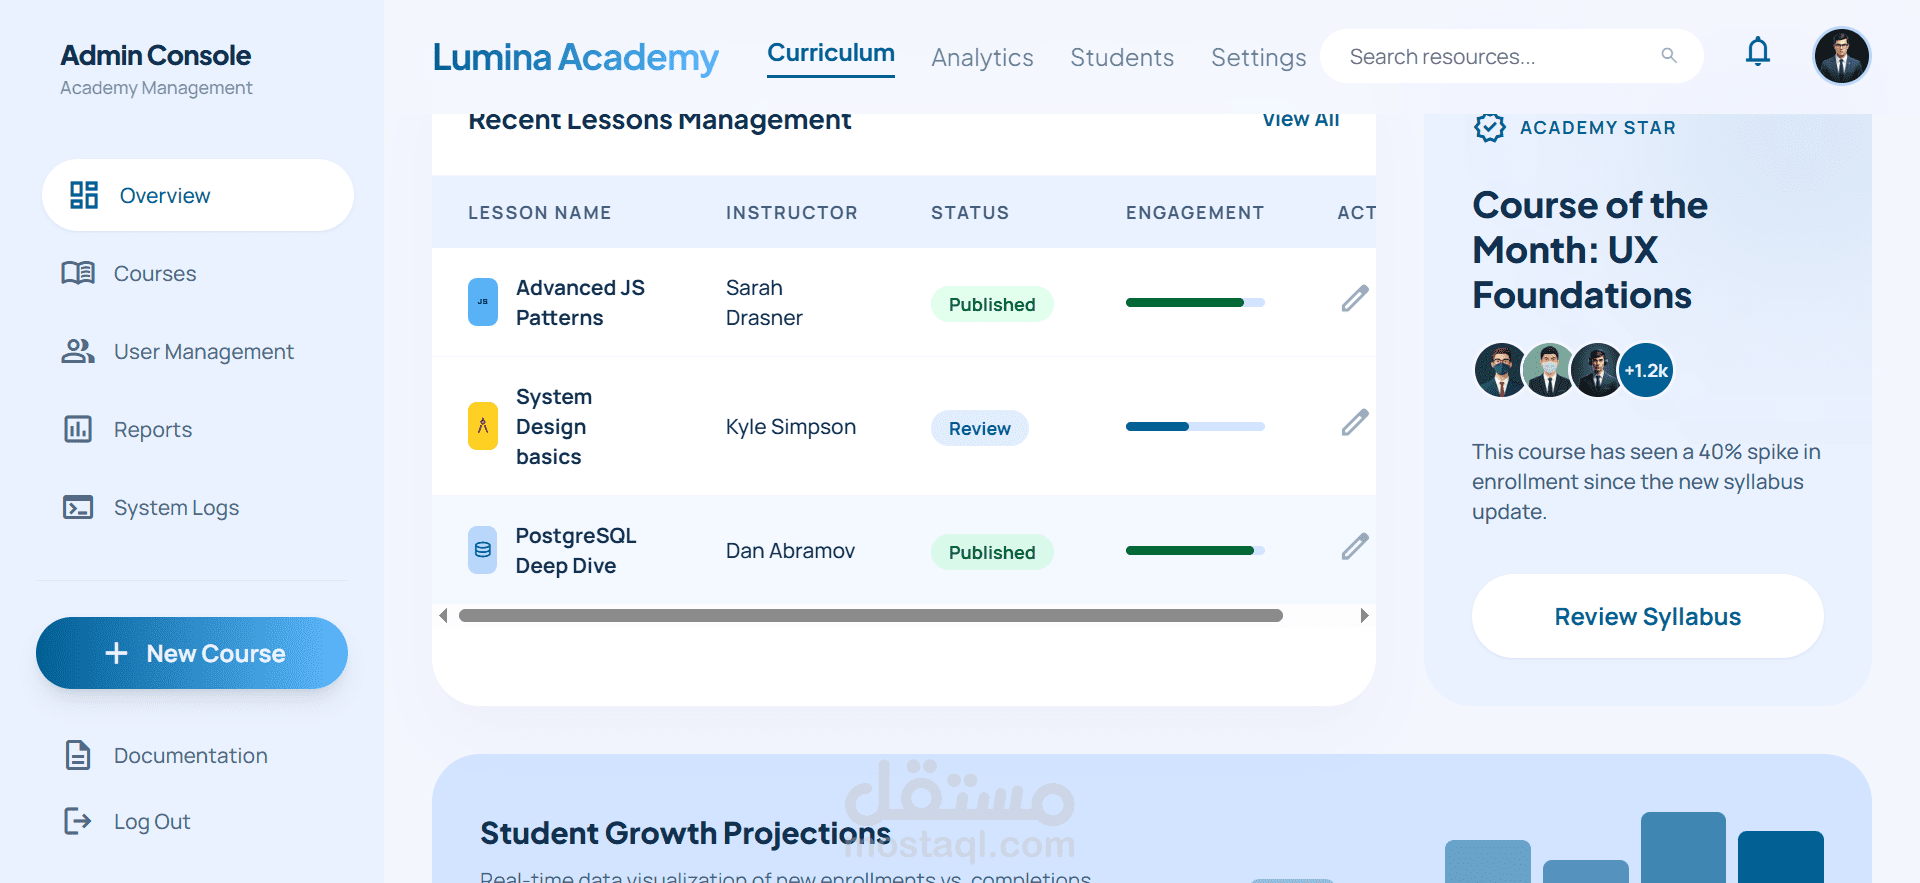This screenshot has height=883, width=1920.
Task: Click the pencil icon for System Design basics
Action: pyautogui.click(x=1355, y=423)
